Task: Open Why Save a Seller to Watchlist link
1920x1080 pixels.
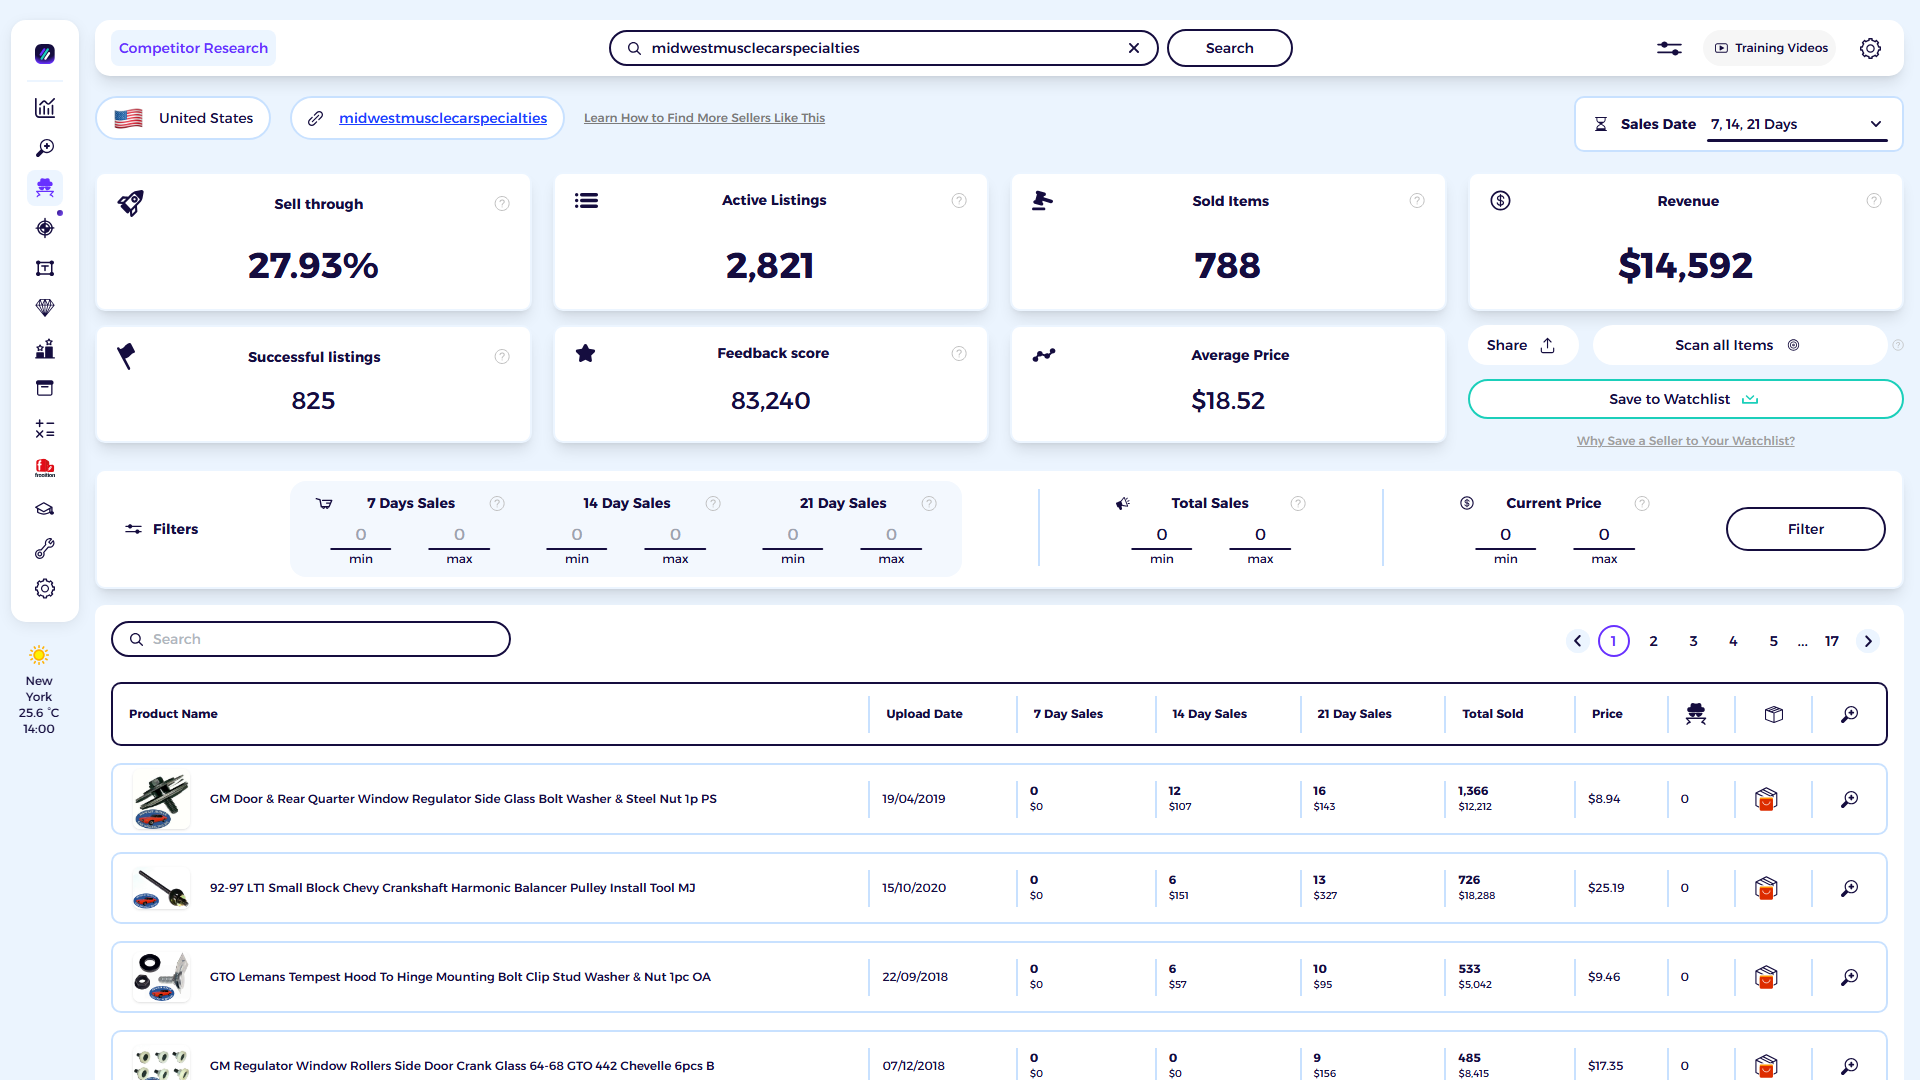Action: [x=1685, y=441]
